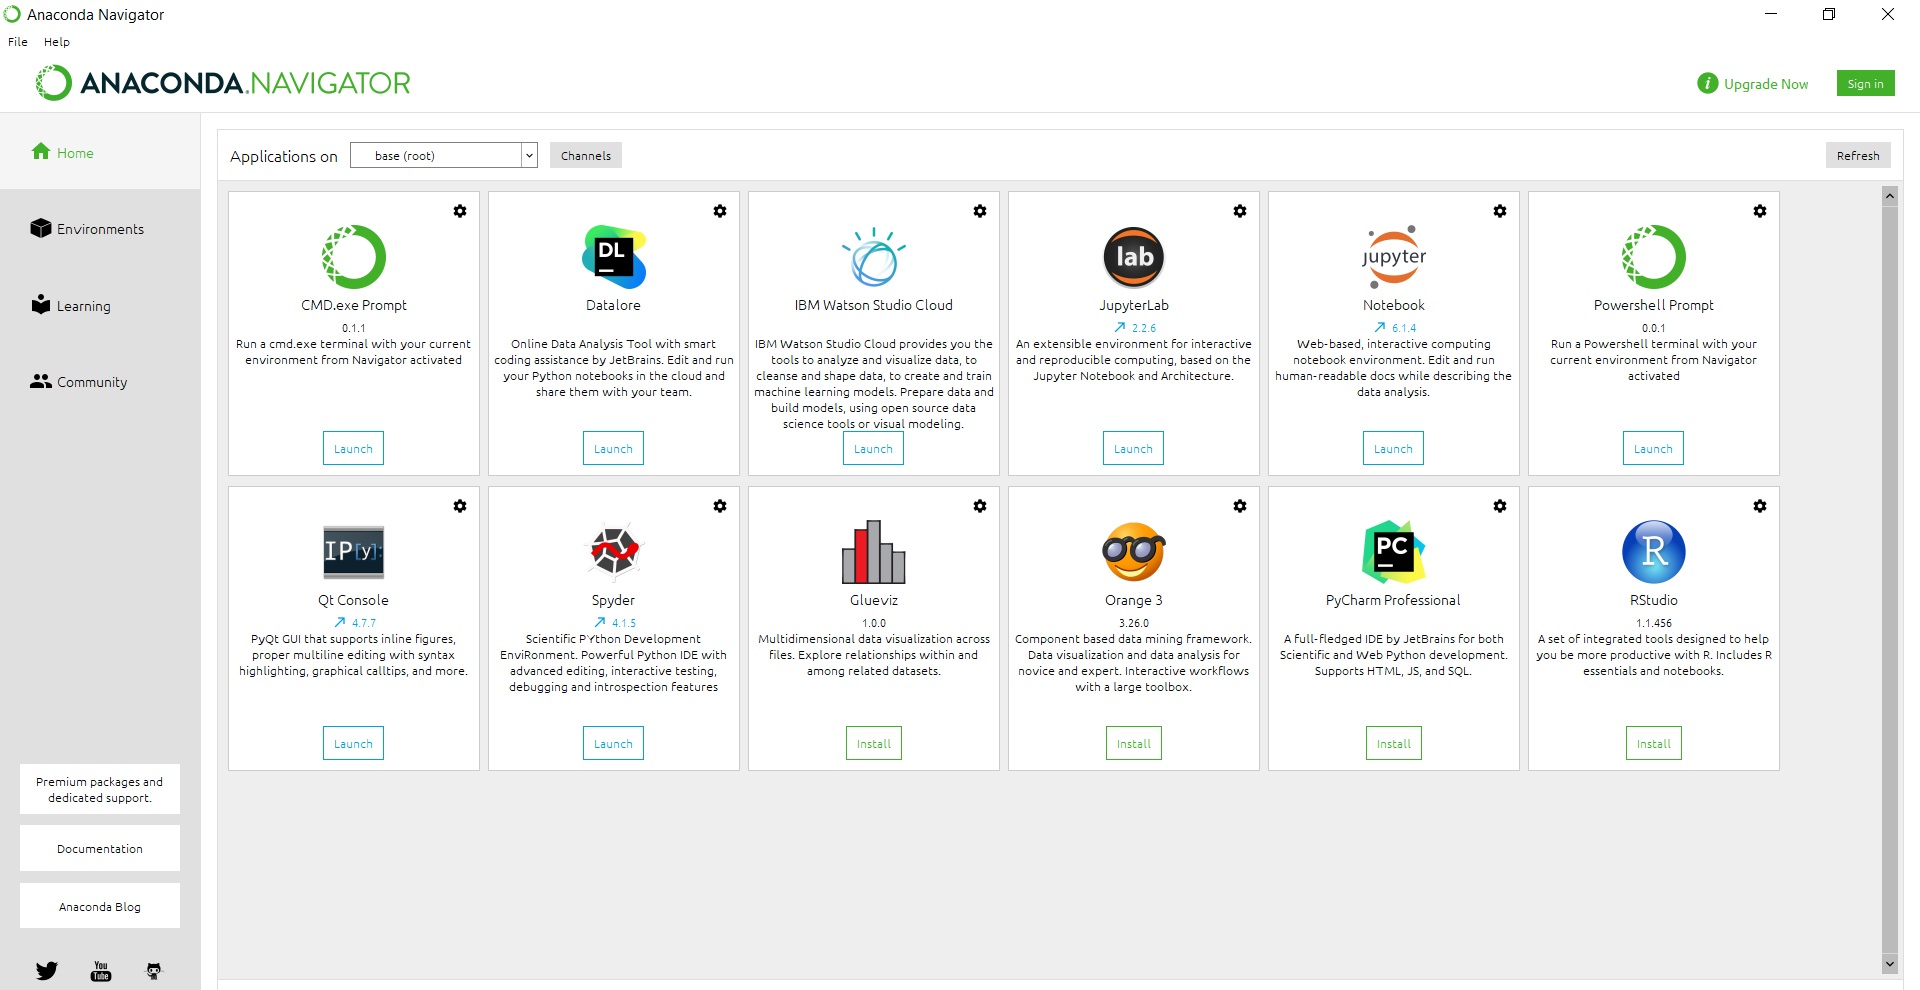Open the Learning section

pos(71,305)
